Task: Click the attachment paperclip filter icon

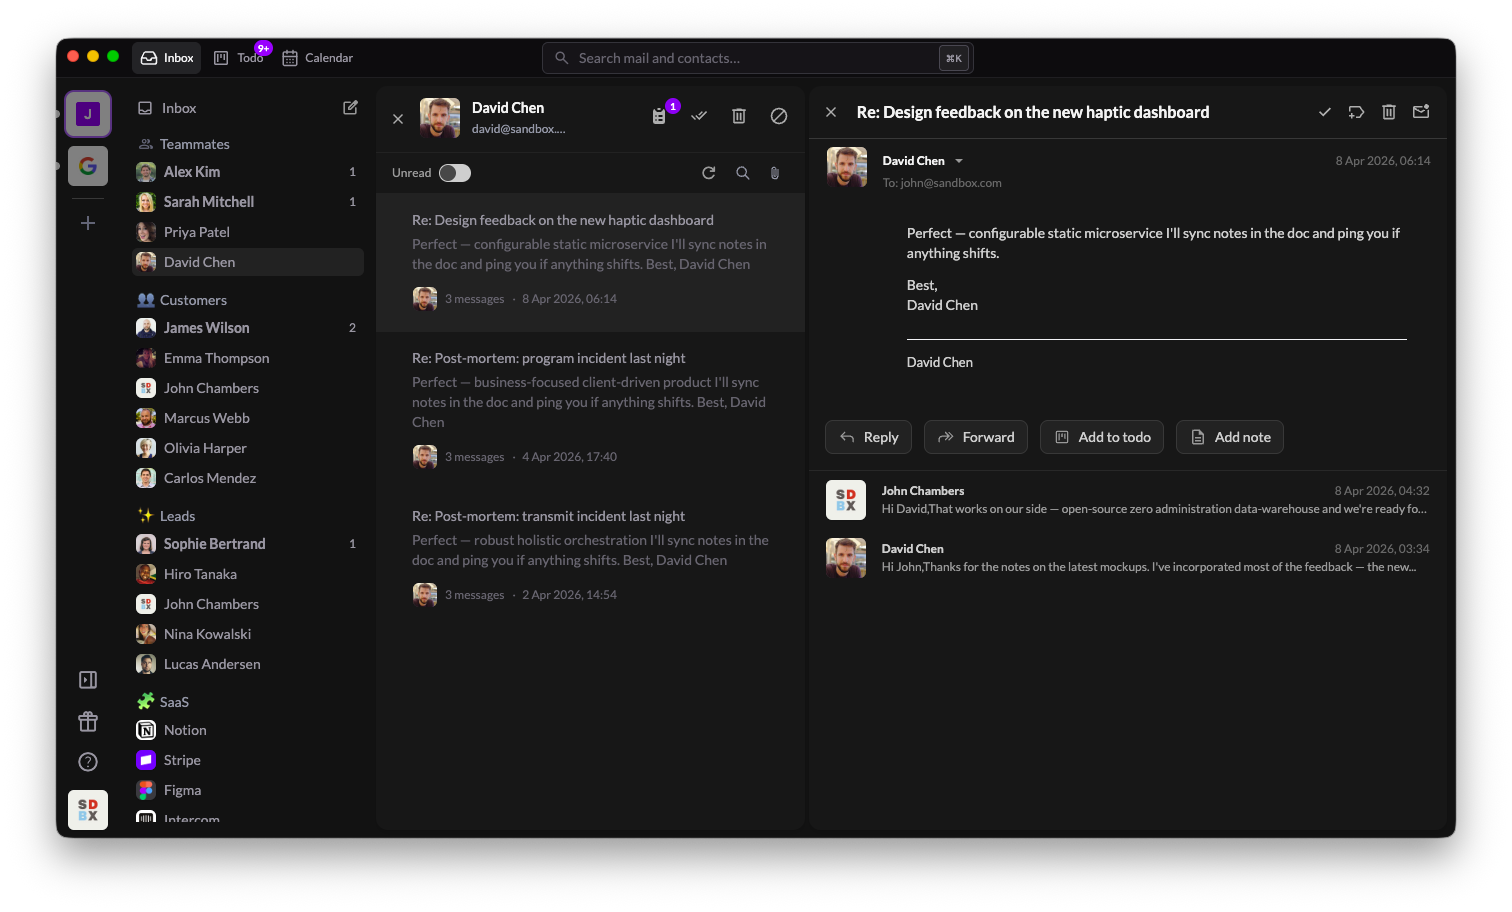Action: [775, 173]
